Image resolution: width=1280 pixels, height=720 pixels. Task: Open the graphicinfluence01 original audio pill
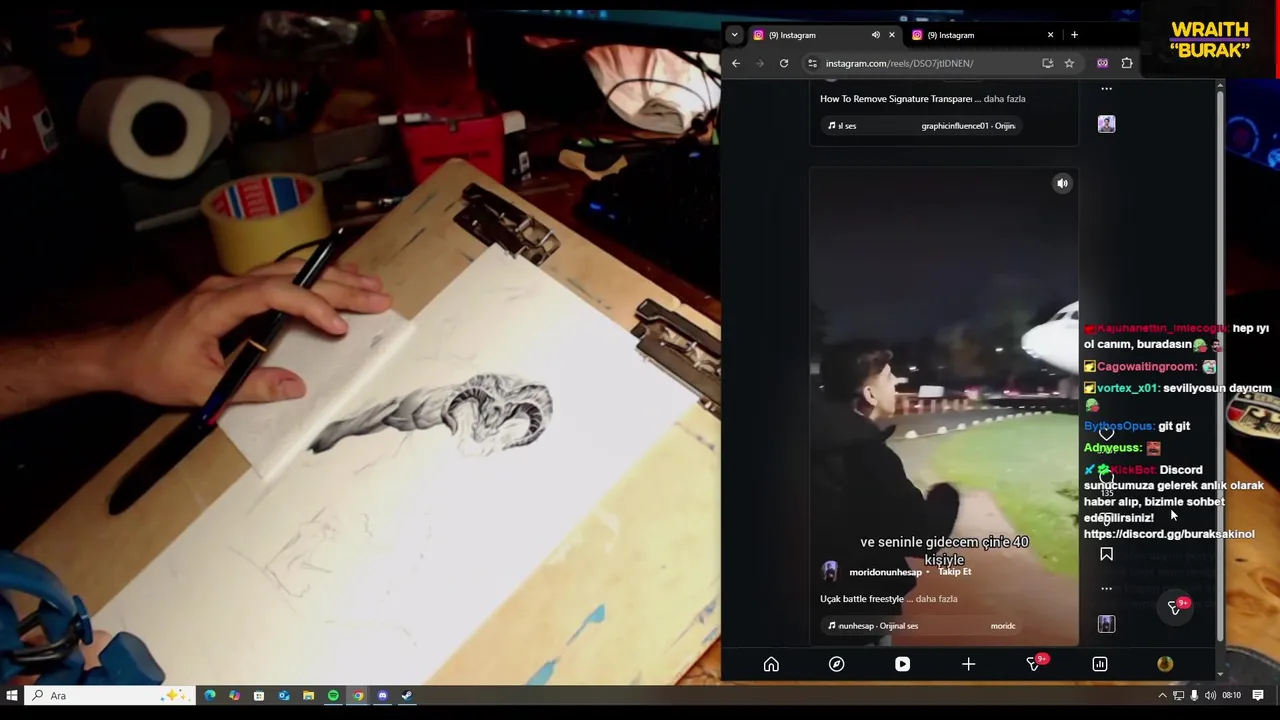tap(921, 126)
